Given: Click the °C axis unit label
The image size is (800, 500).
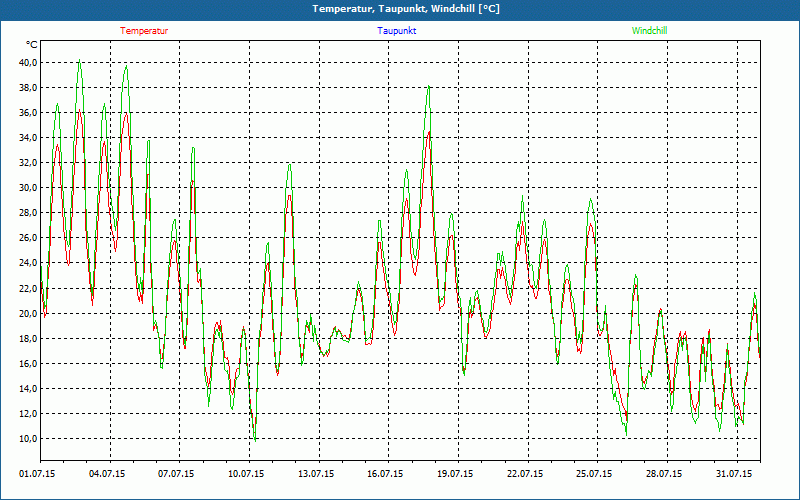Looking at the screenshot, I should (x=32, y=45).
